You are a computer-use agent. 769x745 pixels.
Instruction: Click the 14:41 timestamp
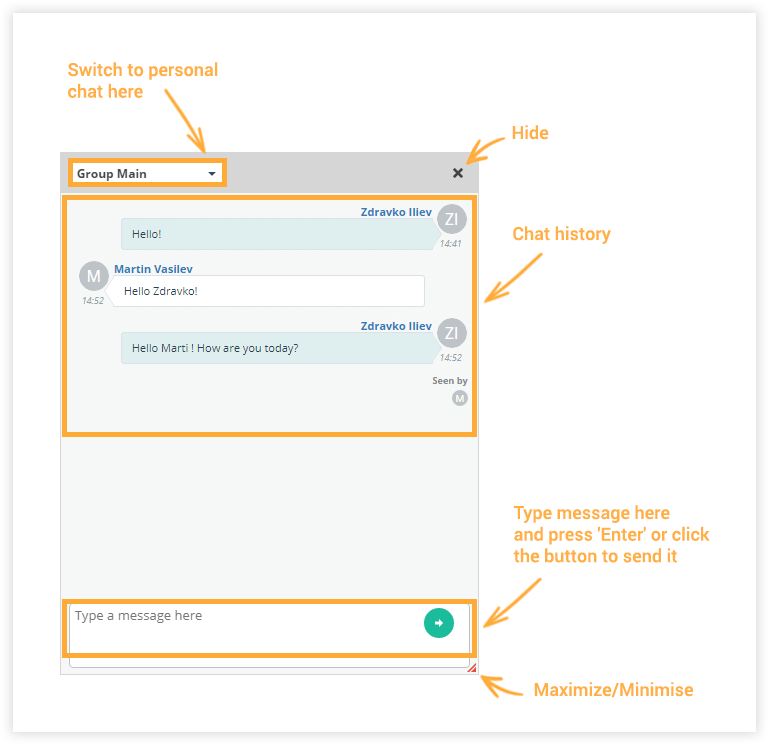pyautogui.click(x=450, y=244)
